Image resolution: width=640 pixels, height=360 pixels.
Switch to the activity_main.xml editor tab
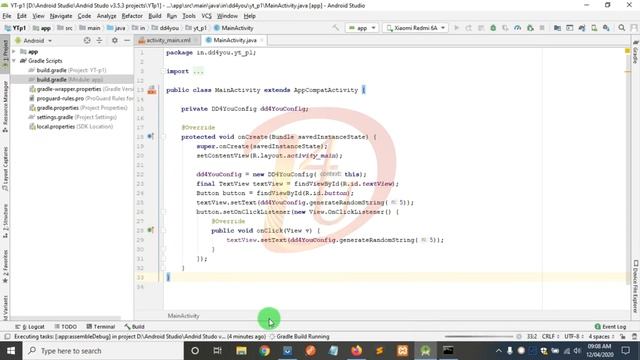point(168,40)
